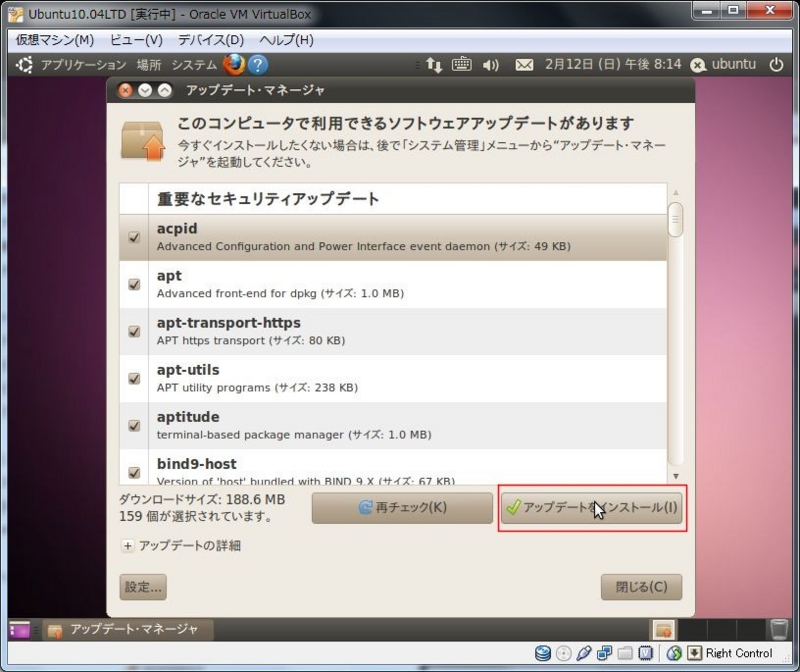Click the VirtualBox network adapter status icon
800x672 pixels.
605,653
